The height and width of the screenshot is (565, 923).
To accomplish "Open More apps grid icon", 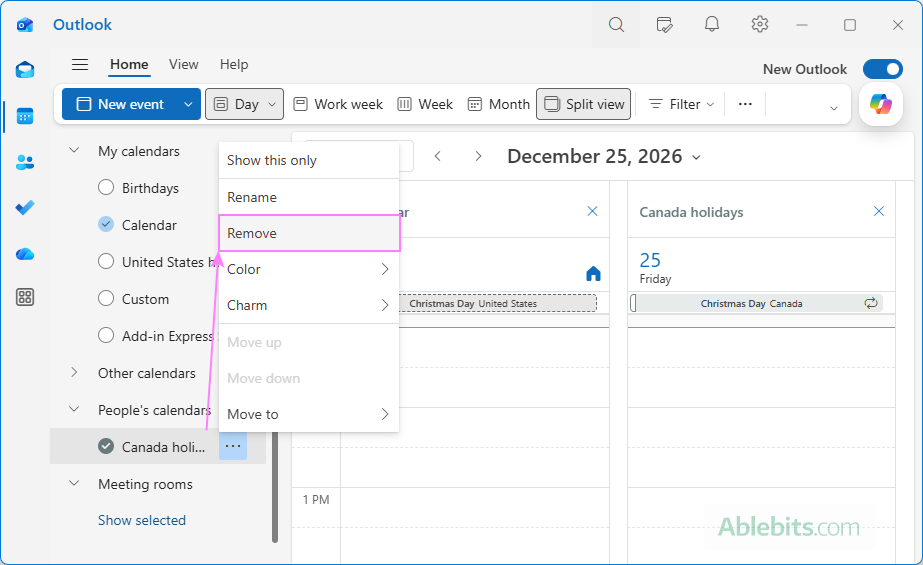I will point(25,297).
